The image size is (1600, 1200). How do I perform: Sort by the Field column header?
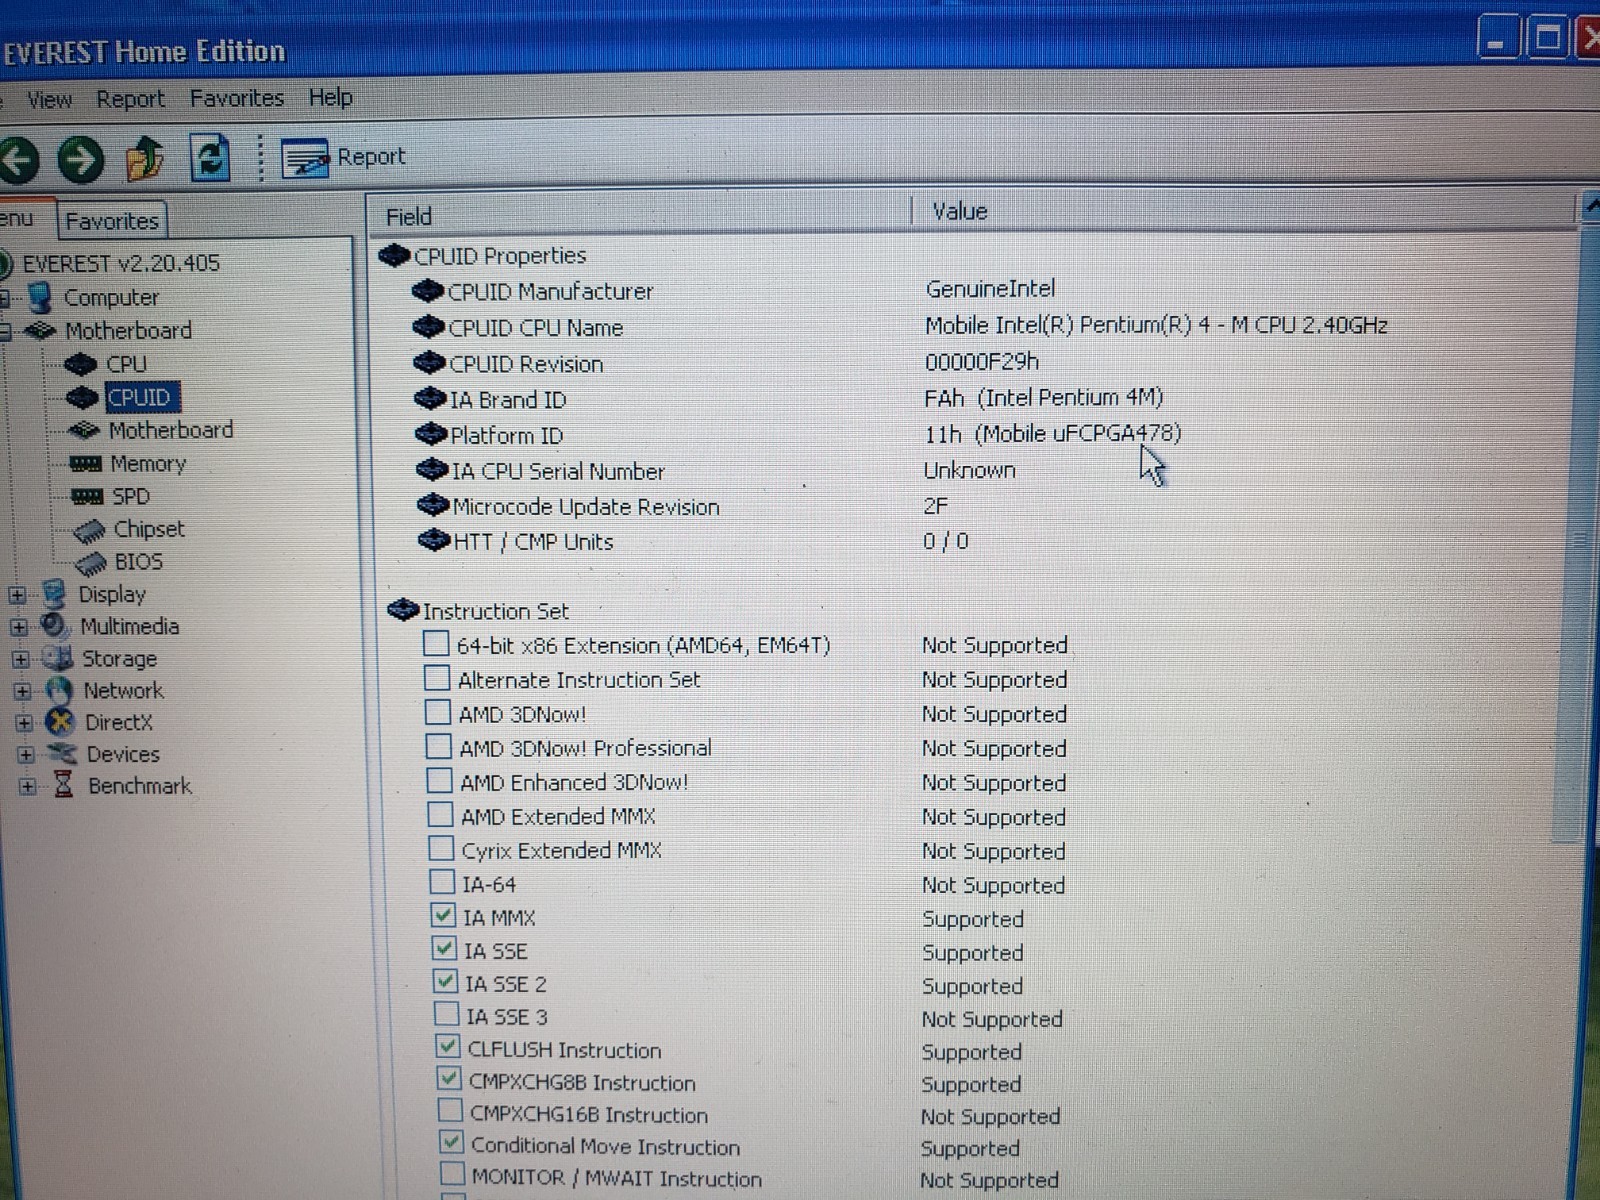point(640,215)
